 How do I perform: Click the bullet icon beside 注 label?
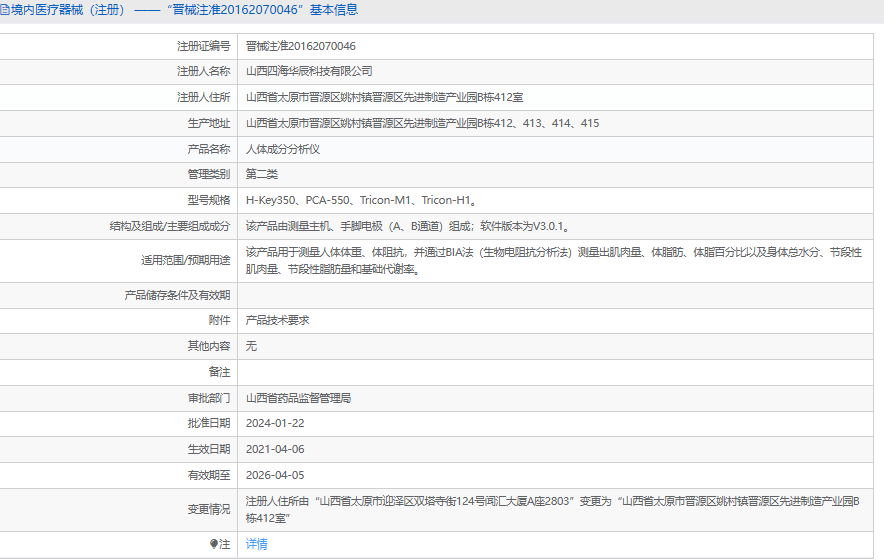click(x=213, y=544)
